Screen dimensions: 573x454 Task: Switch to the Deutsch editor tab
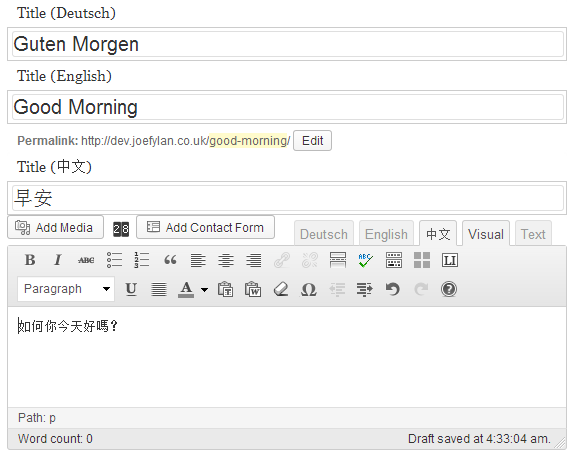(x=324, y=234)
